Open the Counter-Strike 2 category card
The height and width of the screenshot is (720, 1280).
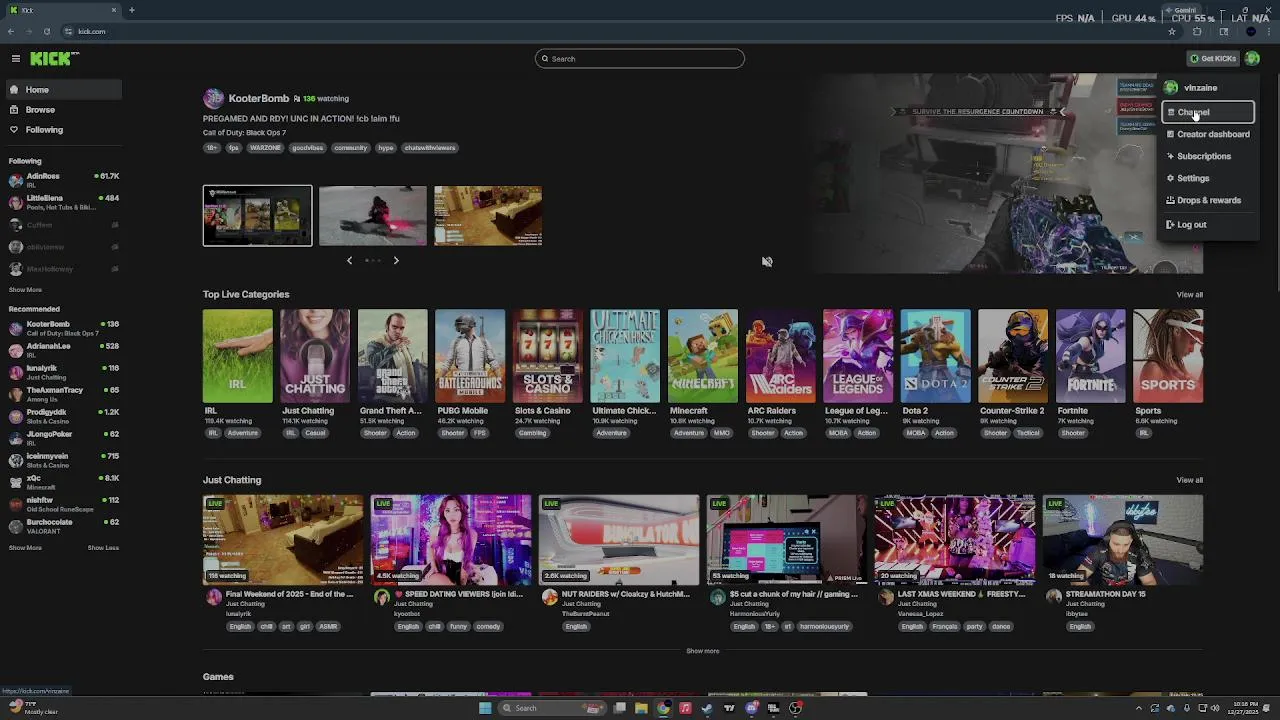coord(1013,356)
